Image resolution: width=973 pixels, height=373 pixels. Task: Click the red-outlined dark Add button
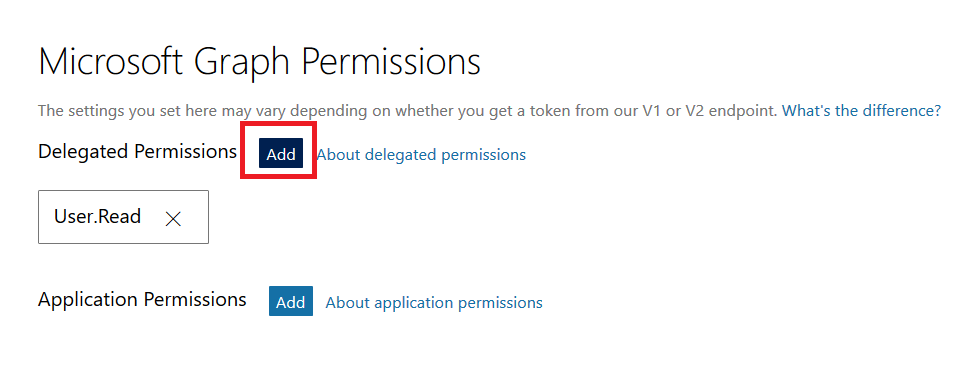pyautogui.click(x=280, y=154)
